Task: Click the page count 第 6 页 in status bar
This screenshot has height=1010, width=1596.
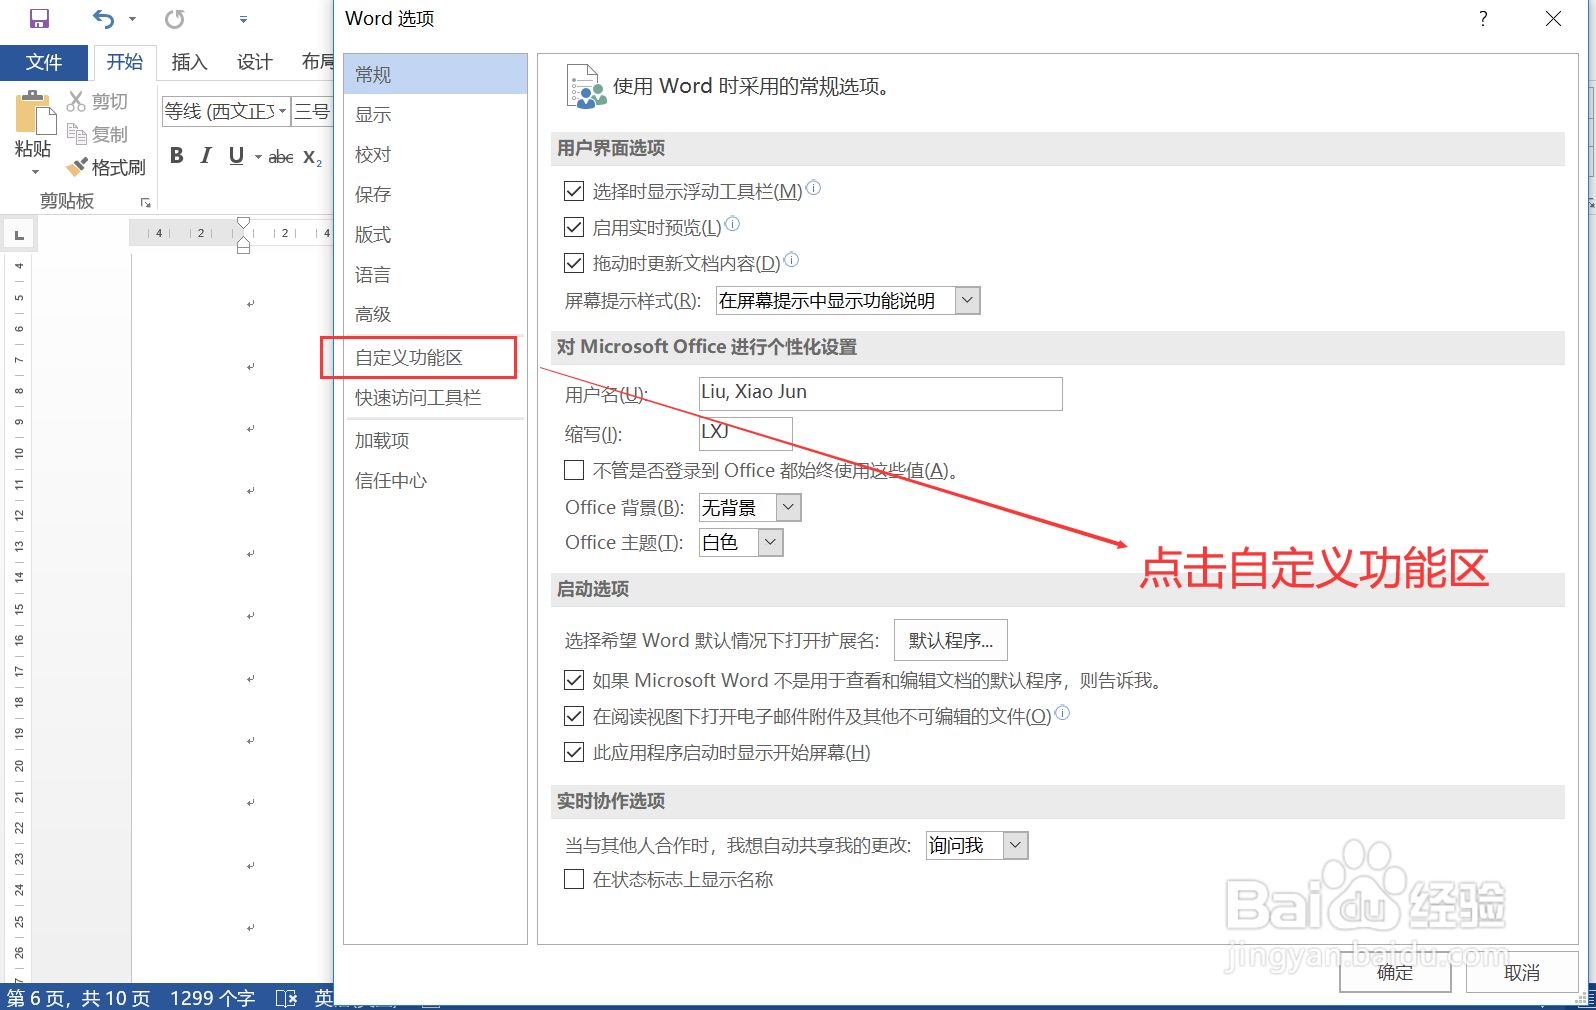Action: click(x=78, y=998)
